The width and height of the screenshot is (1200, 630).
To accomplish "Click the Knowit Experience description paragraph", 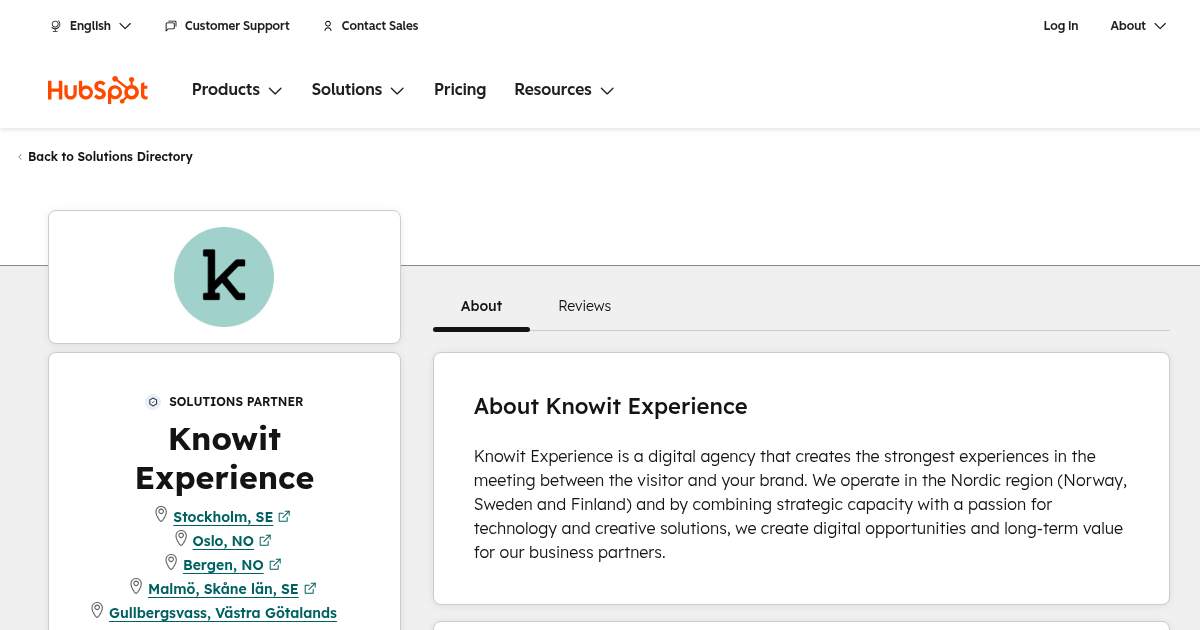I will [x=800, y=504].
